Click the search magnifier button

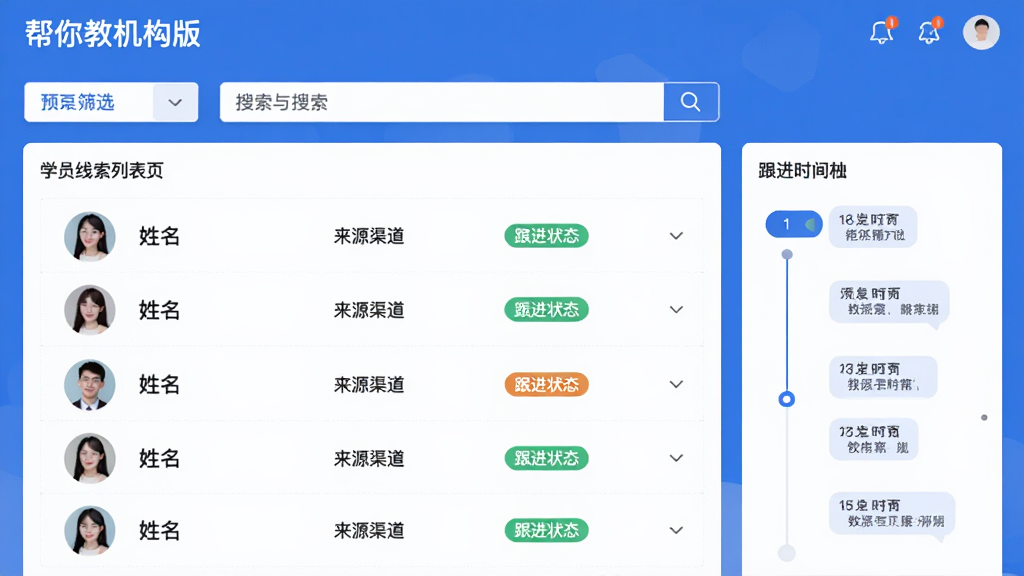(691, 102)
